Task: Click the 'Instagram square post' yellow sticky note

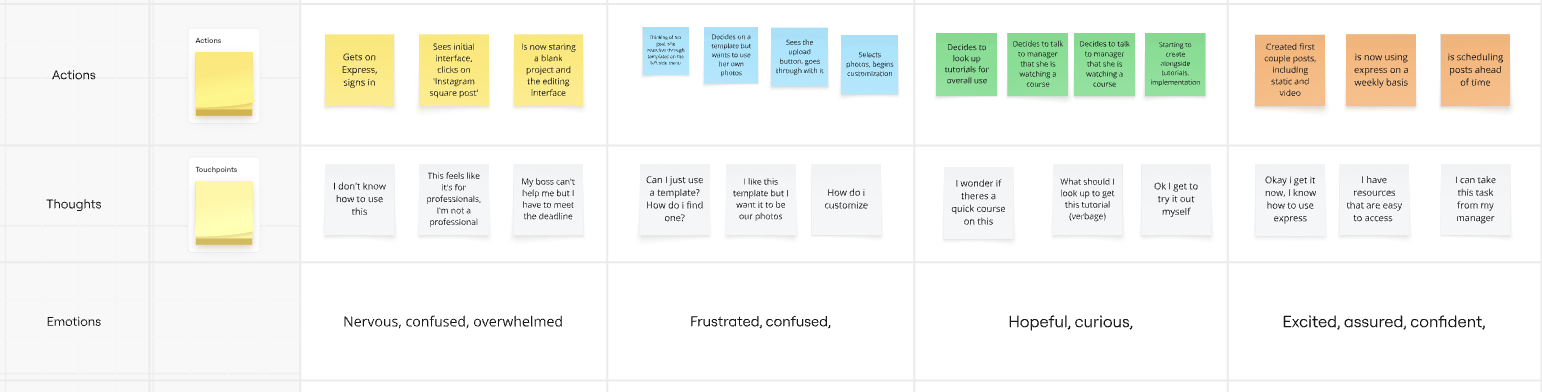Action: click(x=455, y=70)
